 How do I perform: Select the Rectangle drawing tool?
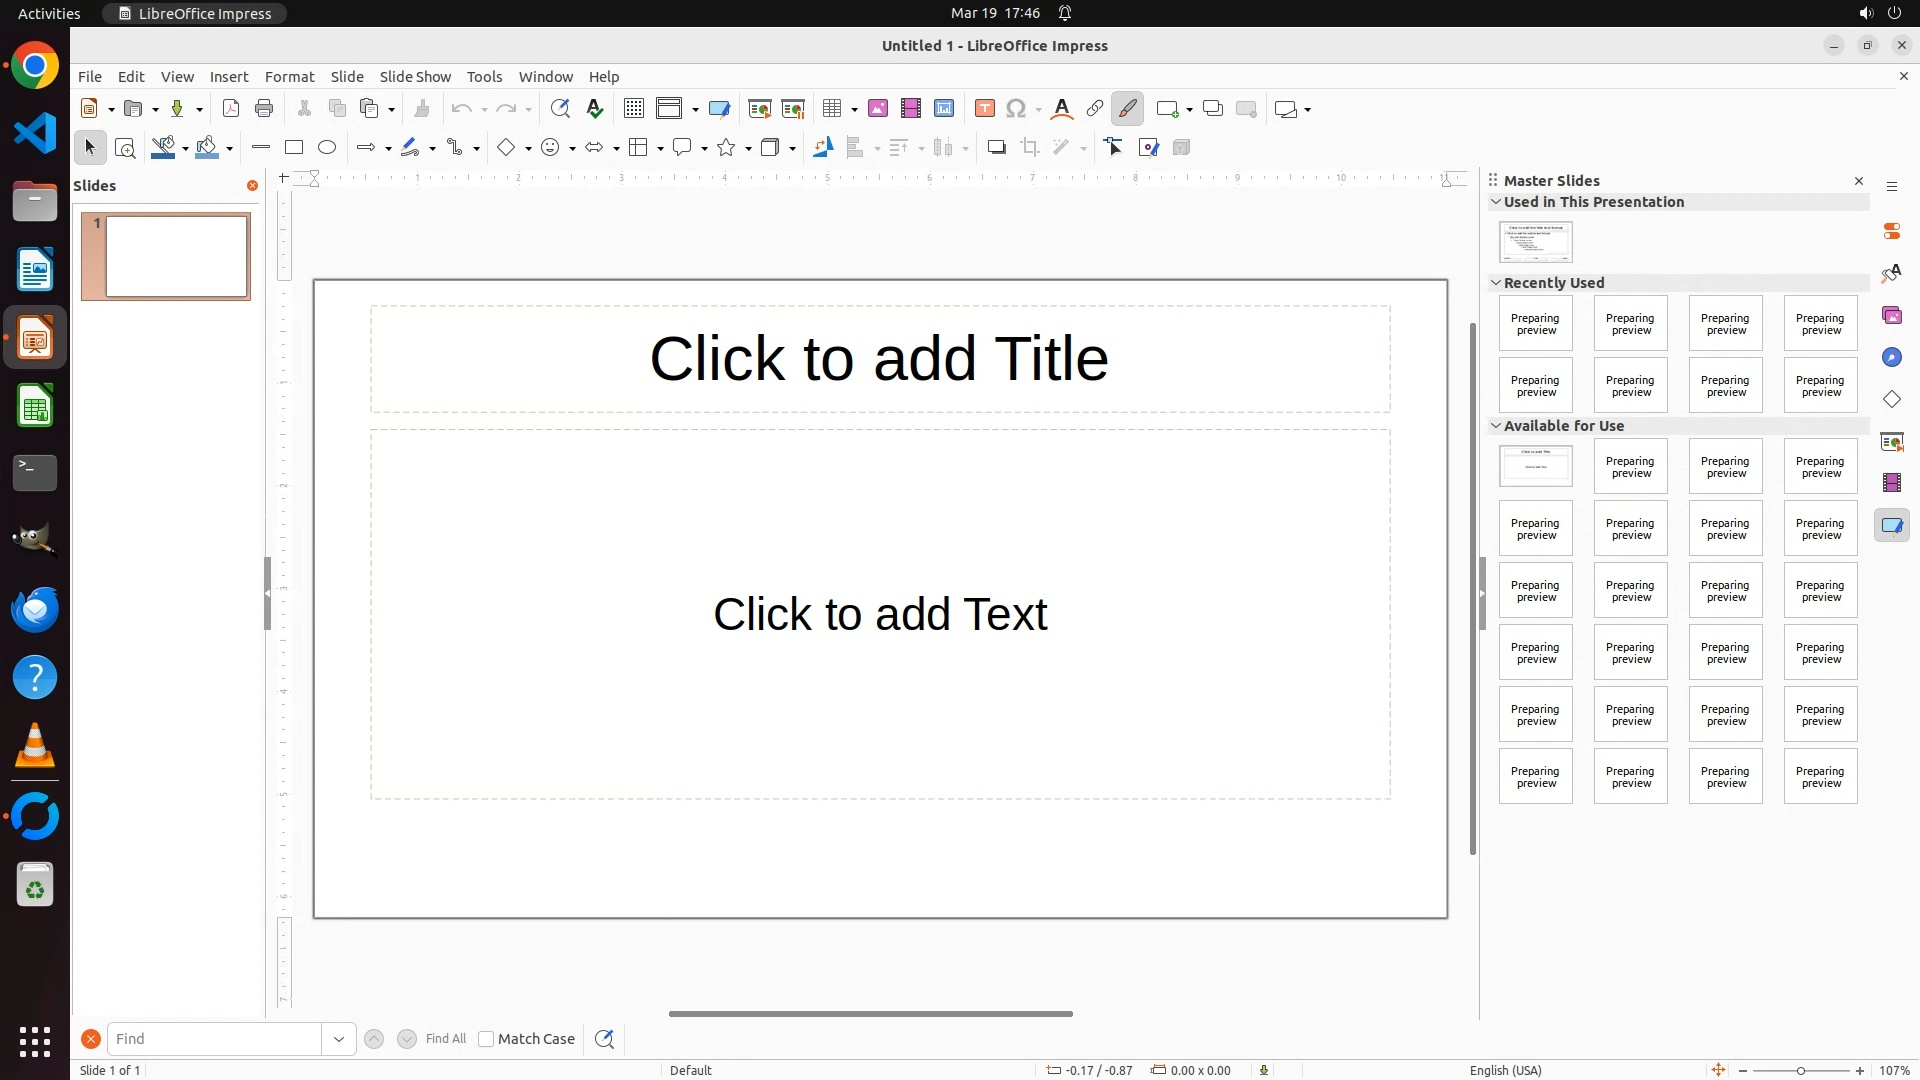pos(294,148)
